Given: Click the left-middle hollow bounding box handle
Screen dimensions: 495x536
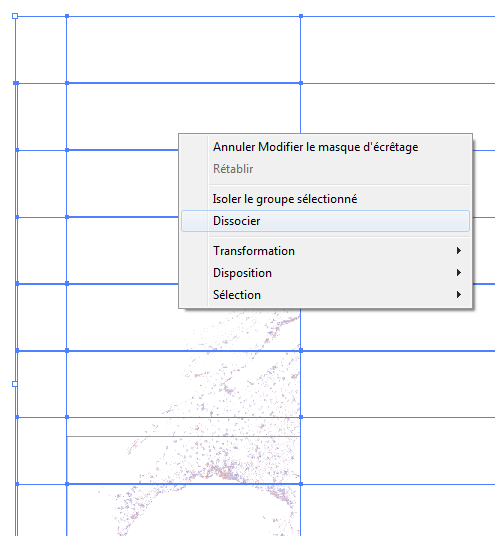Looking at the screenshot, I should click(15, 384).
